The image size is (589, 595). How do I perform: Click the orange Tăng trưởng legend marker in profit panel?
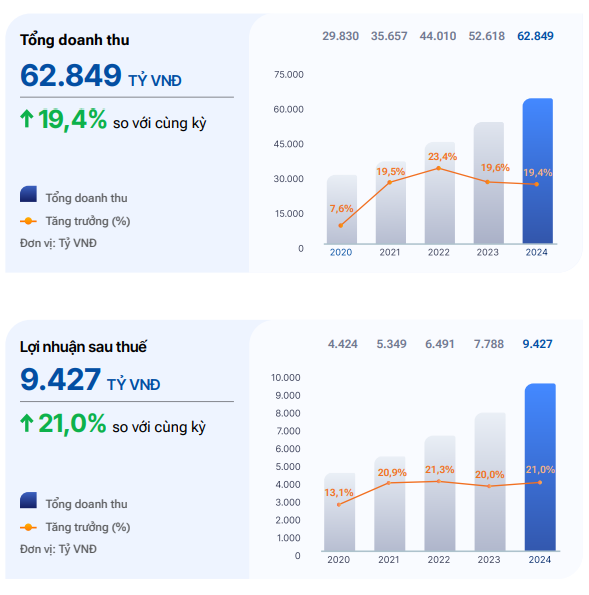28,527
